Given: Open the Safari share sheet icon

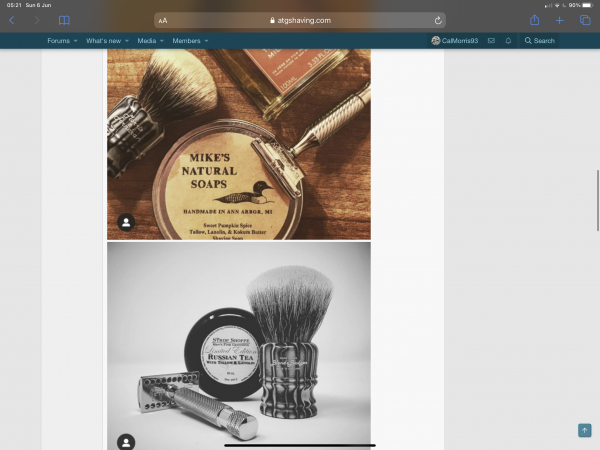Looking at the screenshot, I should [x=535, y=20].
